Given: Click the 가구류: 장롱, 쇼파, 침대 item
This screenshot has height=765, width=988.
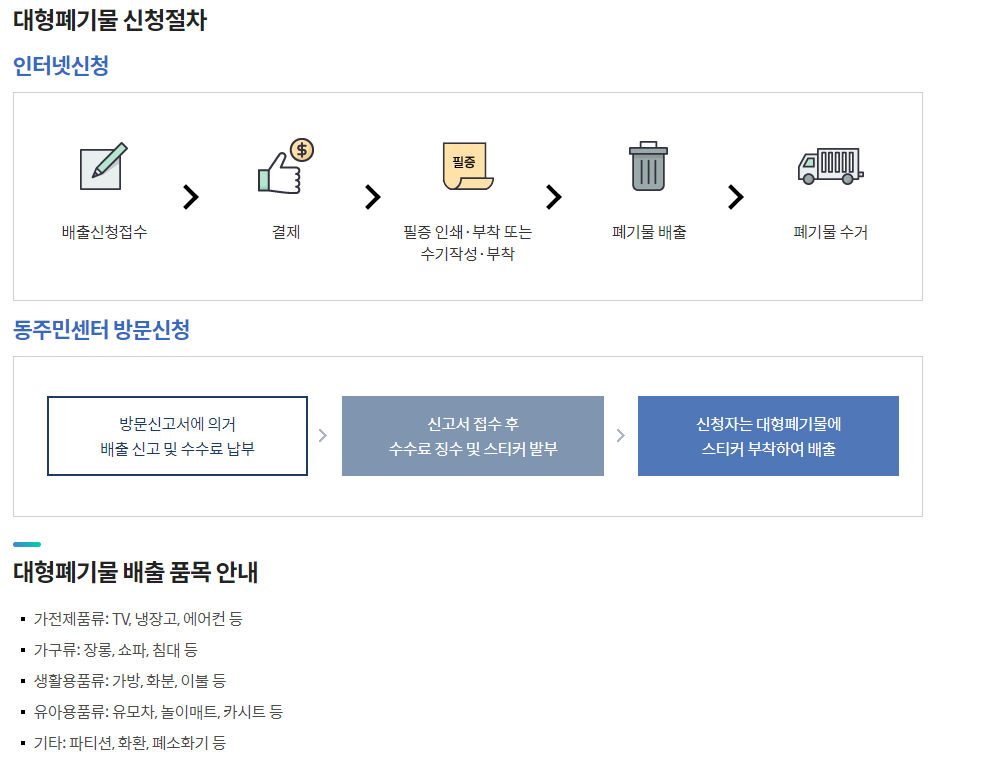Looking at the screenshot, I should click(116, 650).
